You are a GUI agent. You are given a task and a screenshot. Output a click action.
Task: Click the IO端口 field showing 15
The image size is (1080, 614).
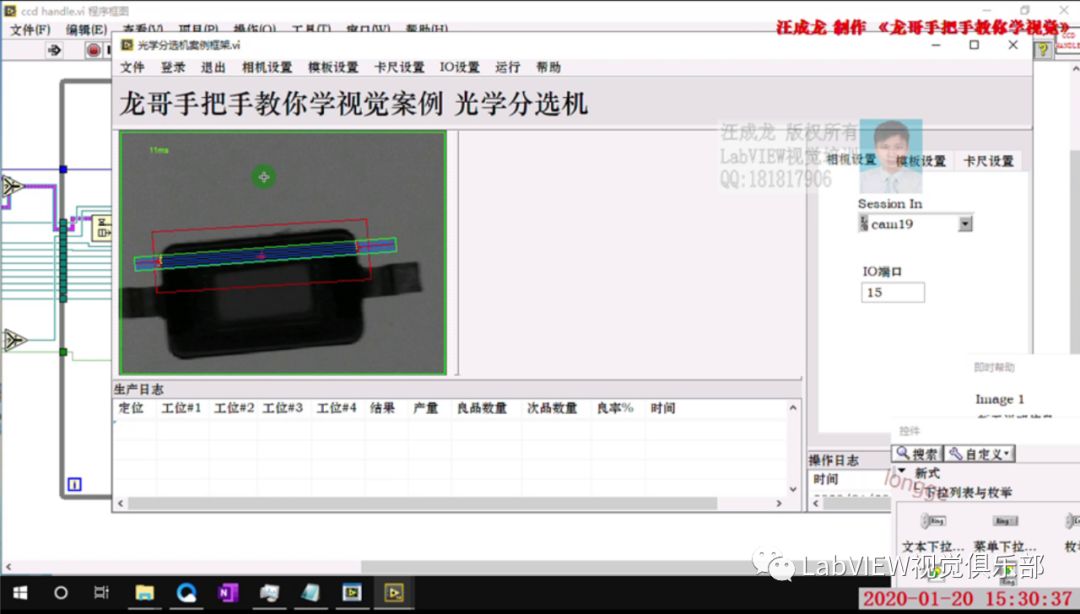(x=893, y=292)
